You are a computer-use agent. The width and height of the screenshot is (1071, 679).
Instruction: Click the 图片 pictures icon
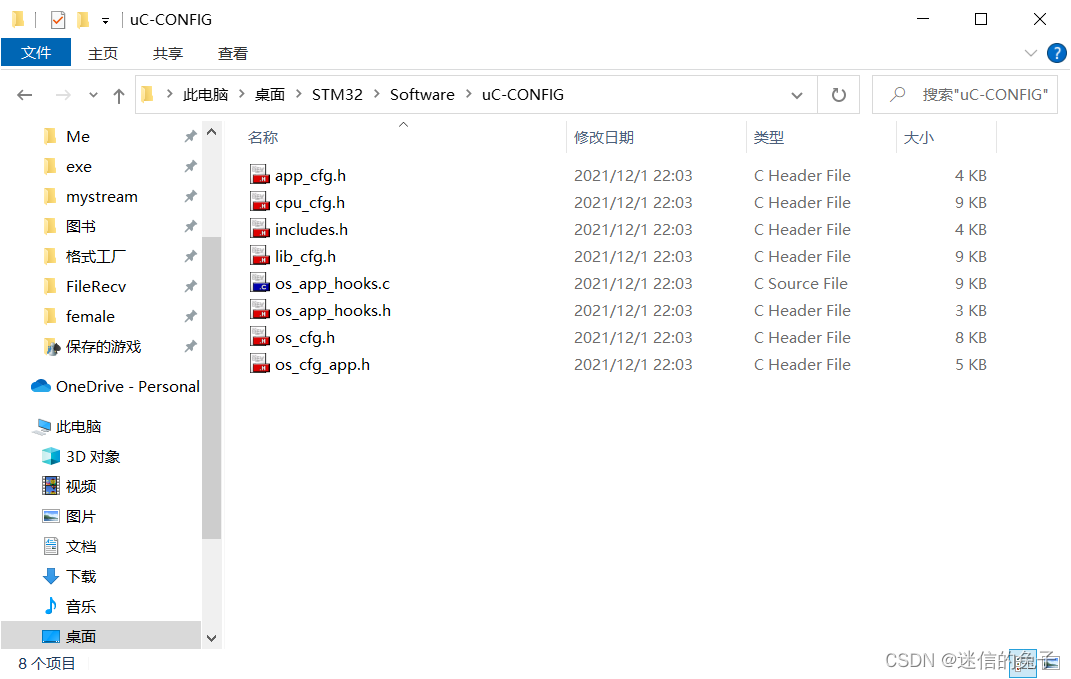coord(51,516)
